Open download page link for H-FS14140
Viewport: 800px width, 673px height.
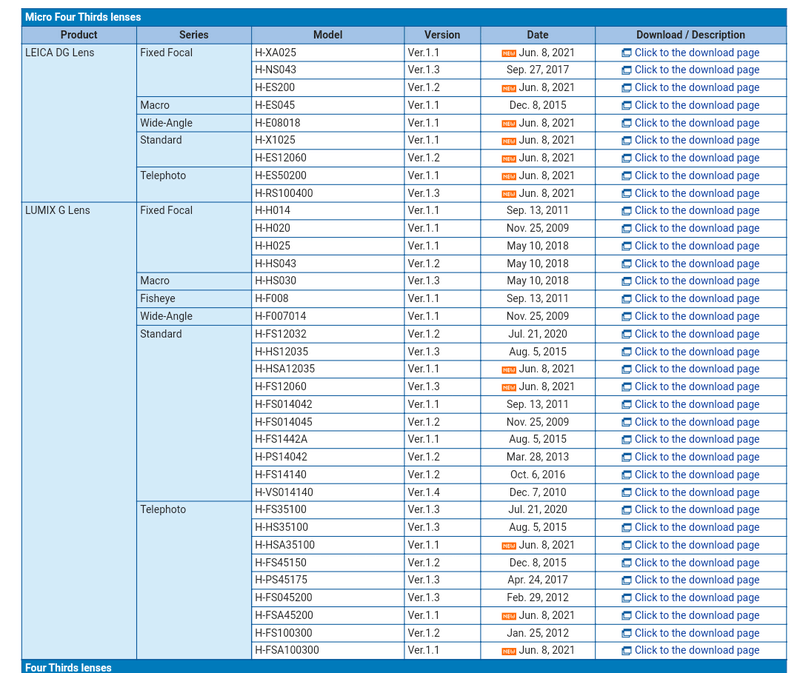pyautogui.click(x=696, y=475)
